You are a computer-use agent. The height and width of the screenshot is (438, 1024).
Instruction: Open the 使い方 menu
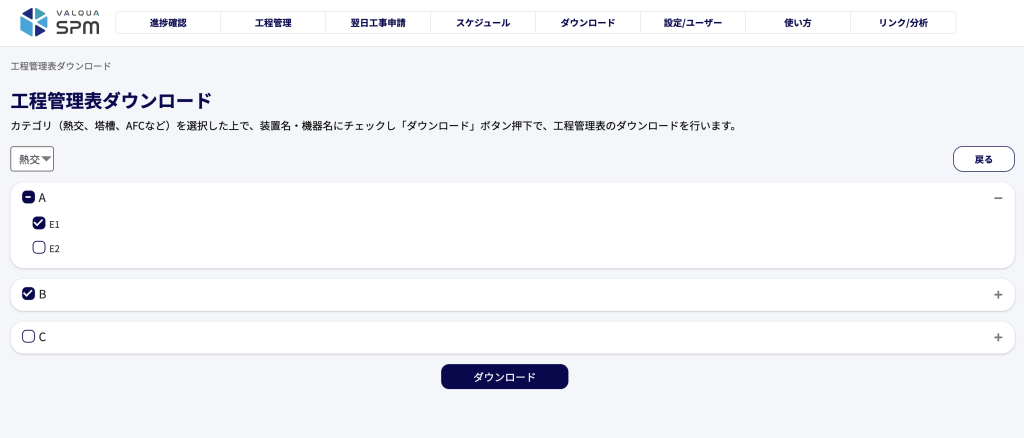coord(797,23)
